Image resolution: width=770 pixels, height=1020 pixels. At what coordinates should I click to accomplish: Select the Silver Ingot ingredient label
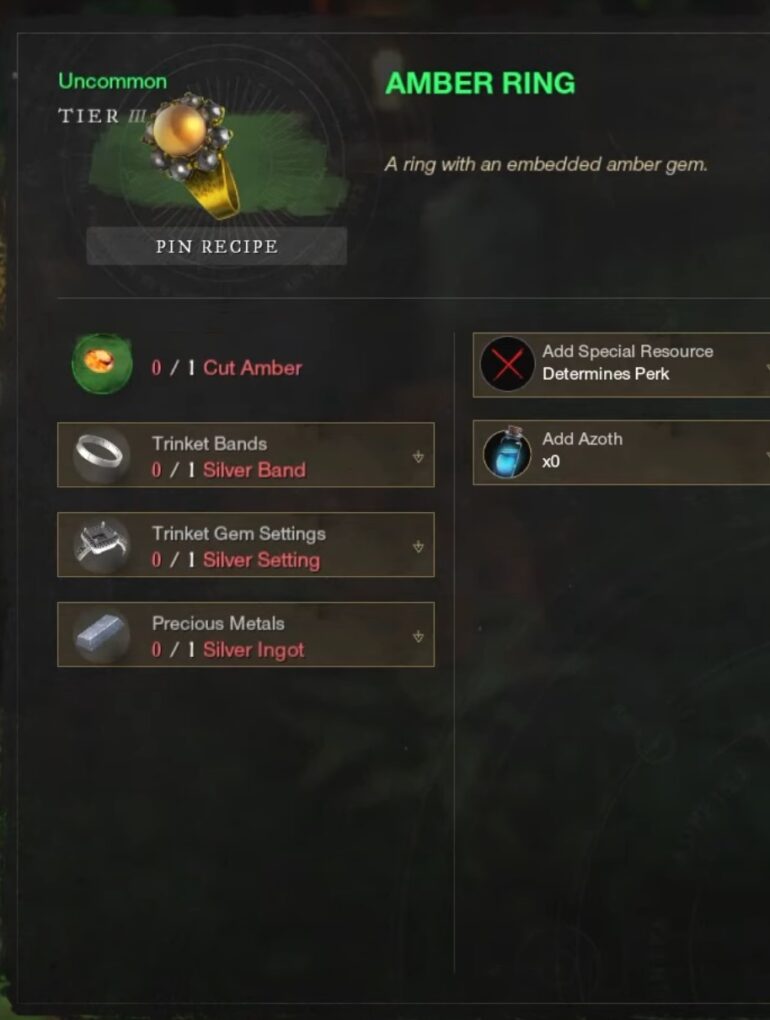coord(254,650)
